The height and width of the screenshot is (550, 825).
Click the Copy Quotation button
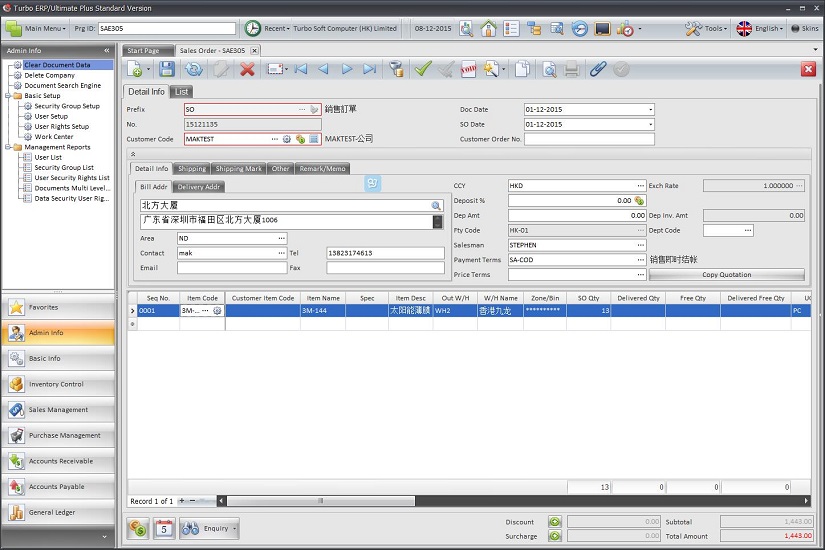[x=726, y=275]
